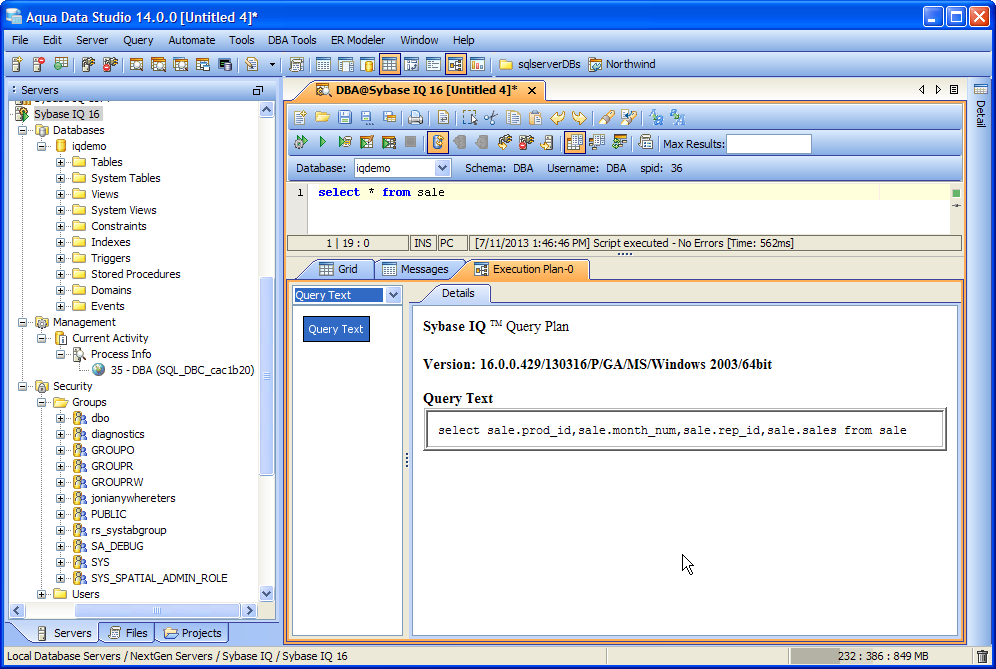Viewport: 996px width, 669px height.
Task: Click the reconnect plug icon in query toolbar
Action: click(x=504, y=142)
